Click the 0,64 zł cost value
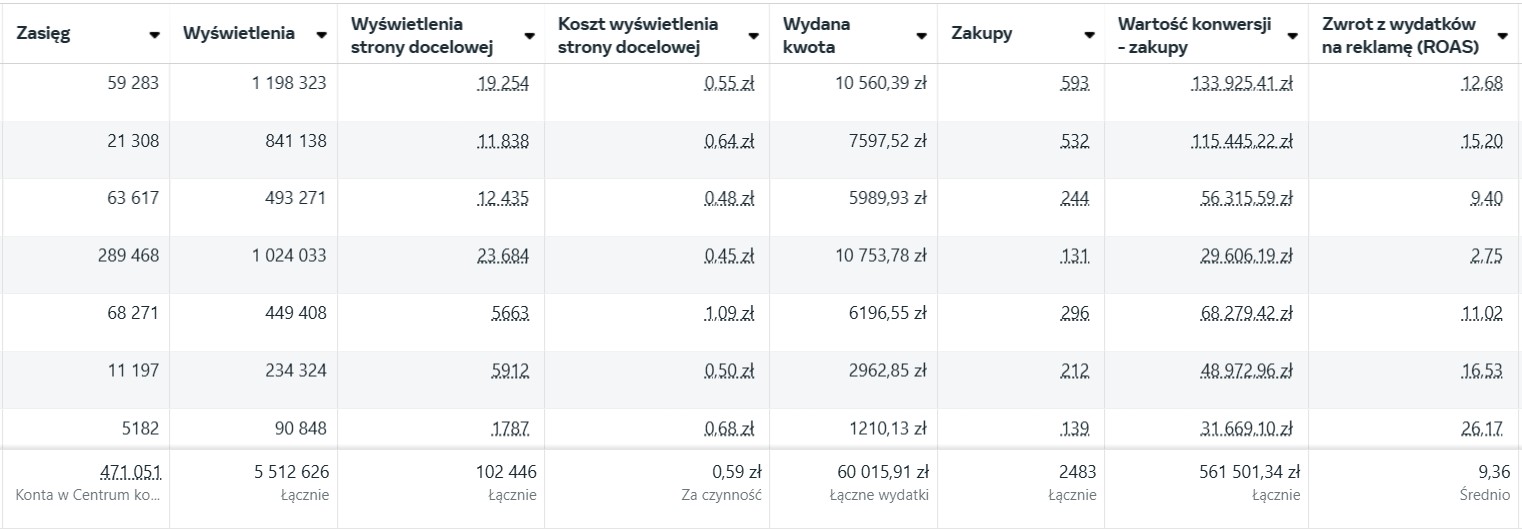Screen dimensions: 1522x531 coord(729,142)
